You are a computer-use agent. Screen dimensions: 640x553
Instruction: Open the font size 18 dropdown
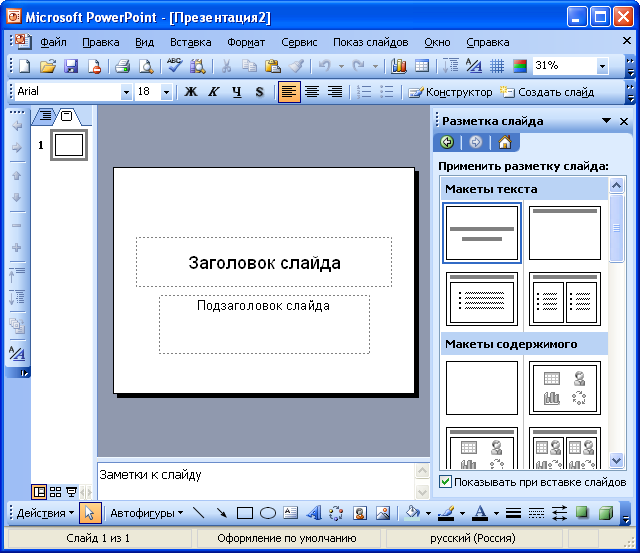click(x=166, y=92)
